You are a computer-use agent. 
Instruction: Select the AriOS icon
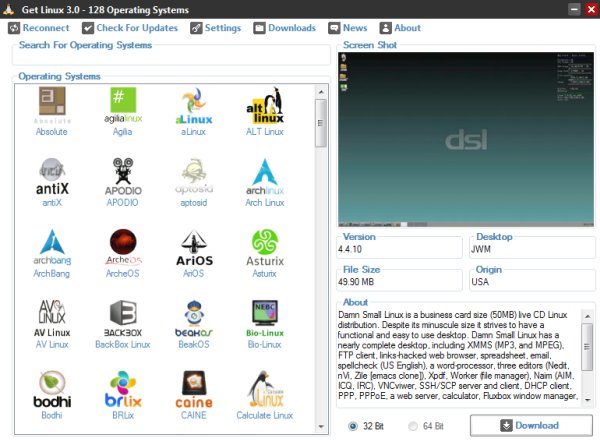point(194,248)
